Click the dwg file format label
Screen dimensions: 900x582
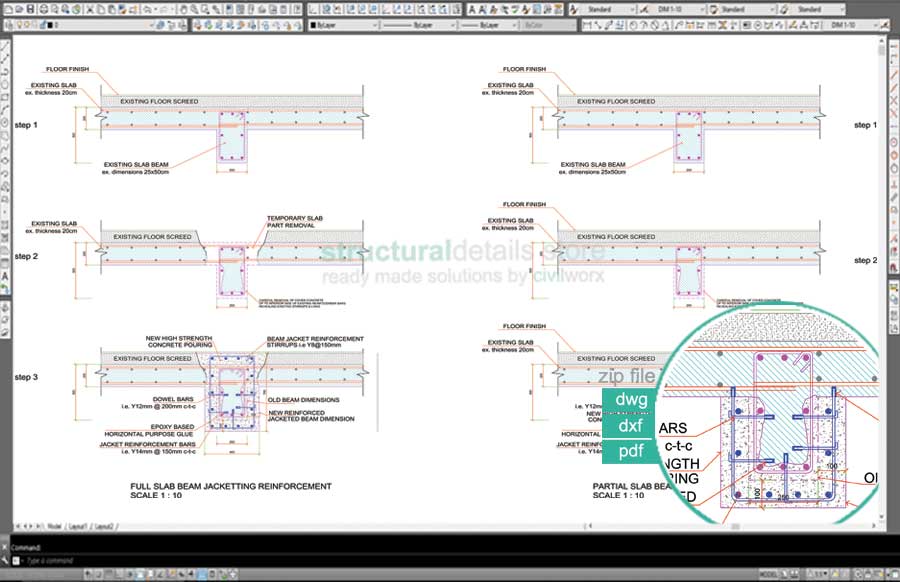[x=631, y=400]
